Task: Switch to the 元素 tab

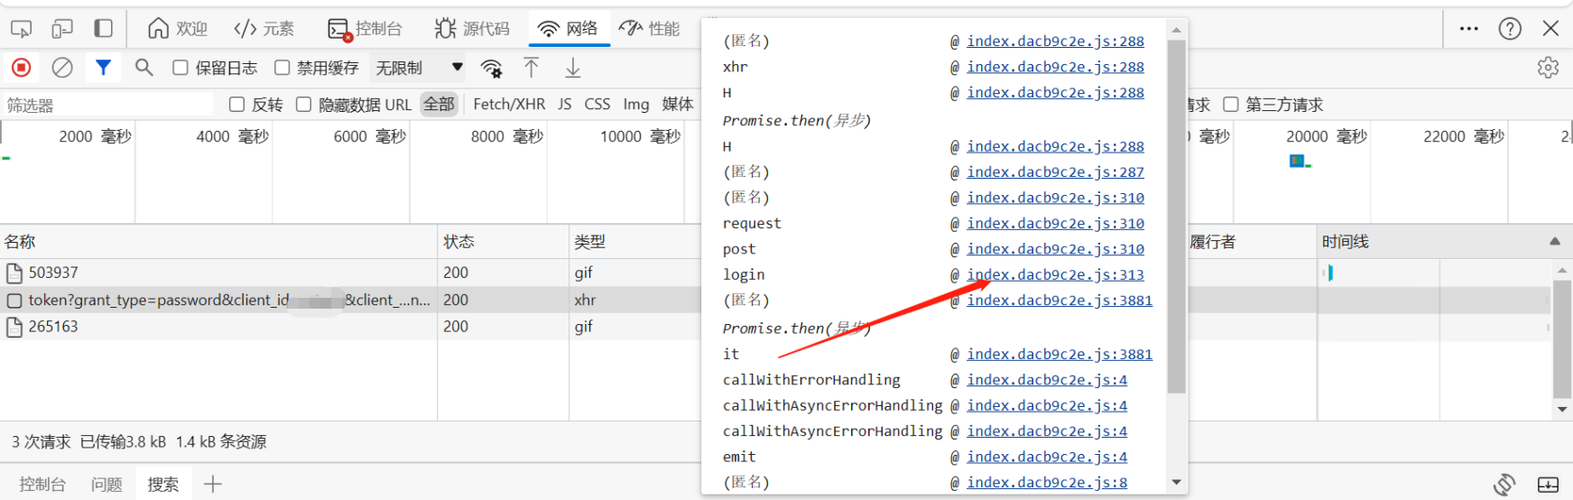Action: (264, 29)
